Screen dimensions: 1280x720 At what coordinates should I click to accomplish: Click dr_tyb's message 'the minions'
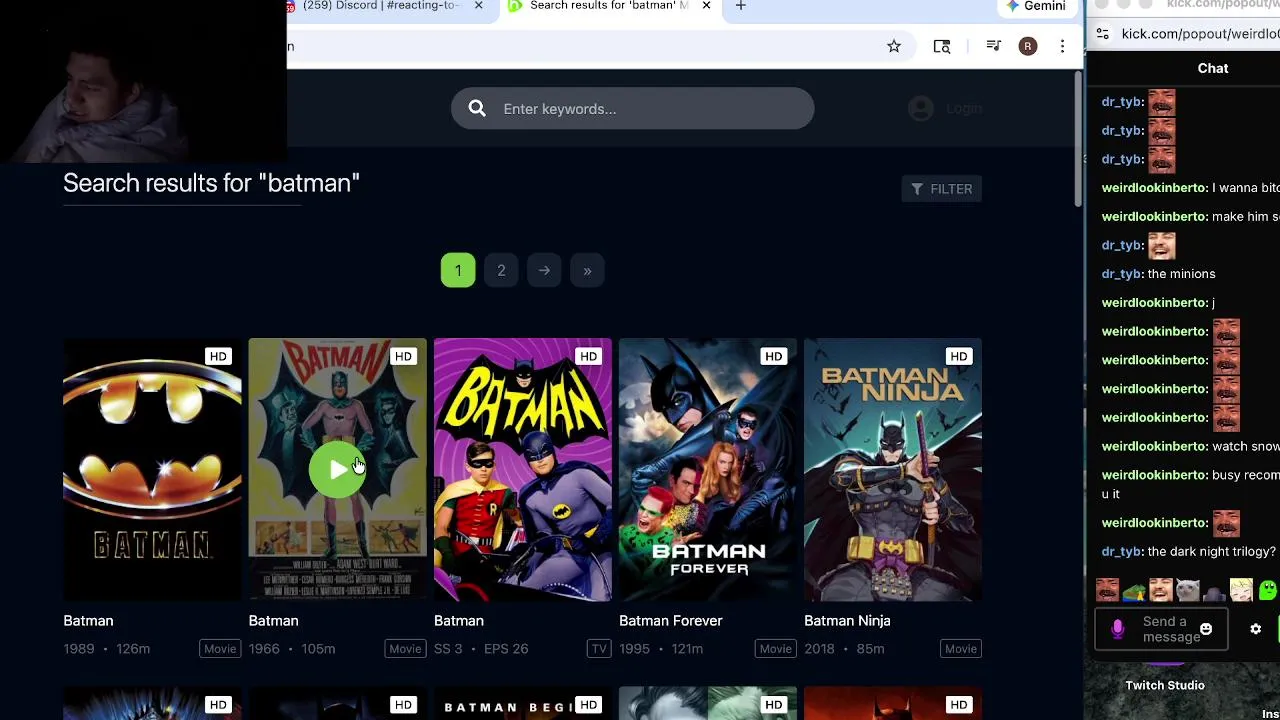click(x=1181, y=274)
